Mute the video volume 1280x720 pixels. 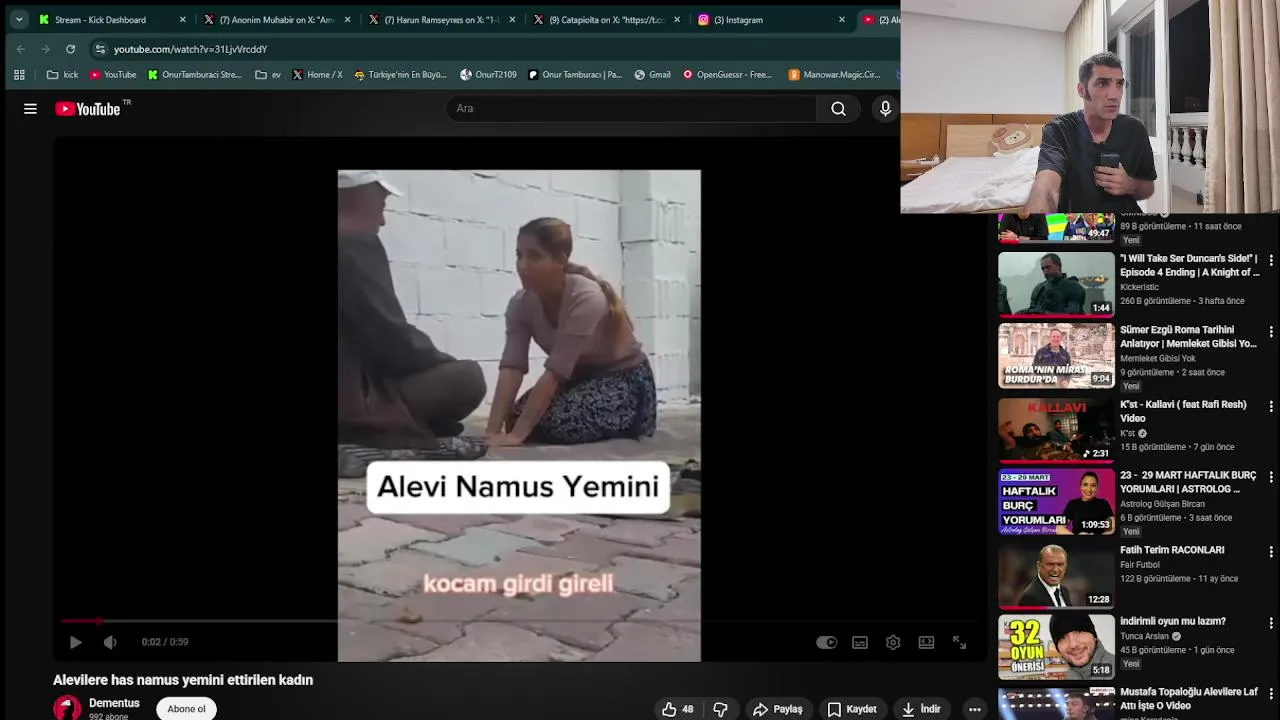point(110,642)
